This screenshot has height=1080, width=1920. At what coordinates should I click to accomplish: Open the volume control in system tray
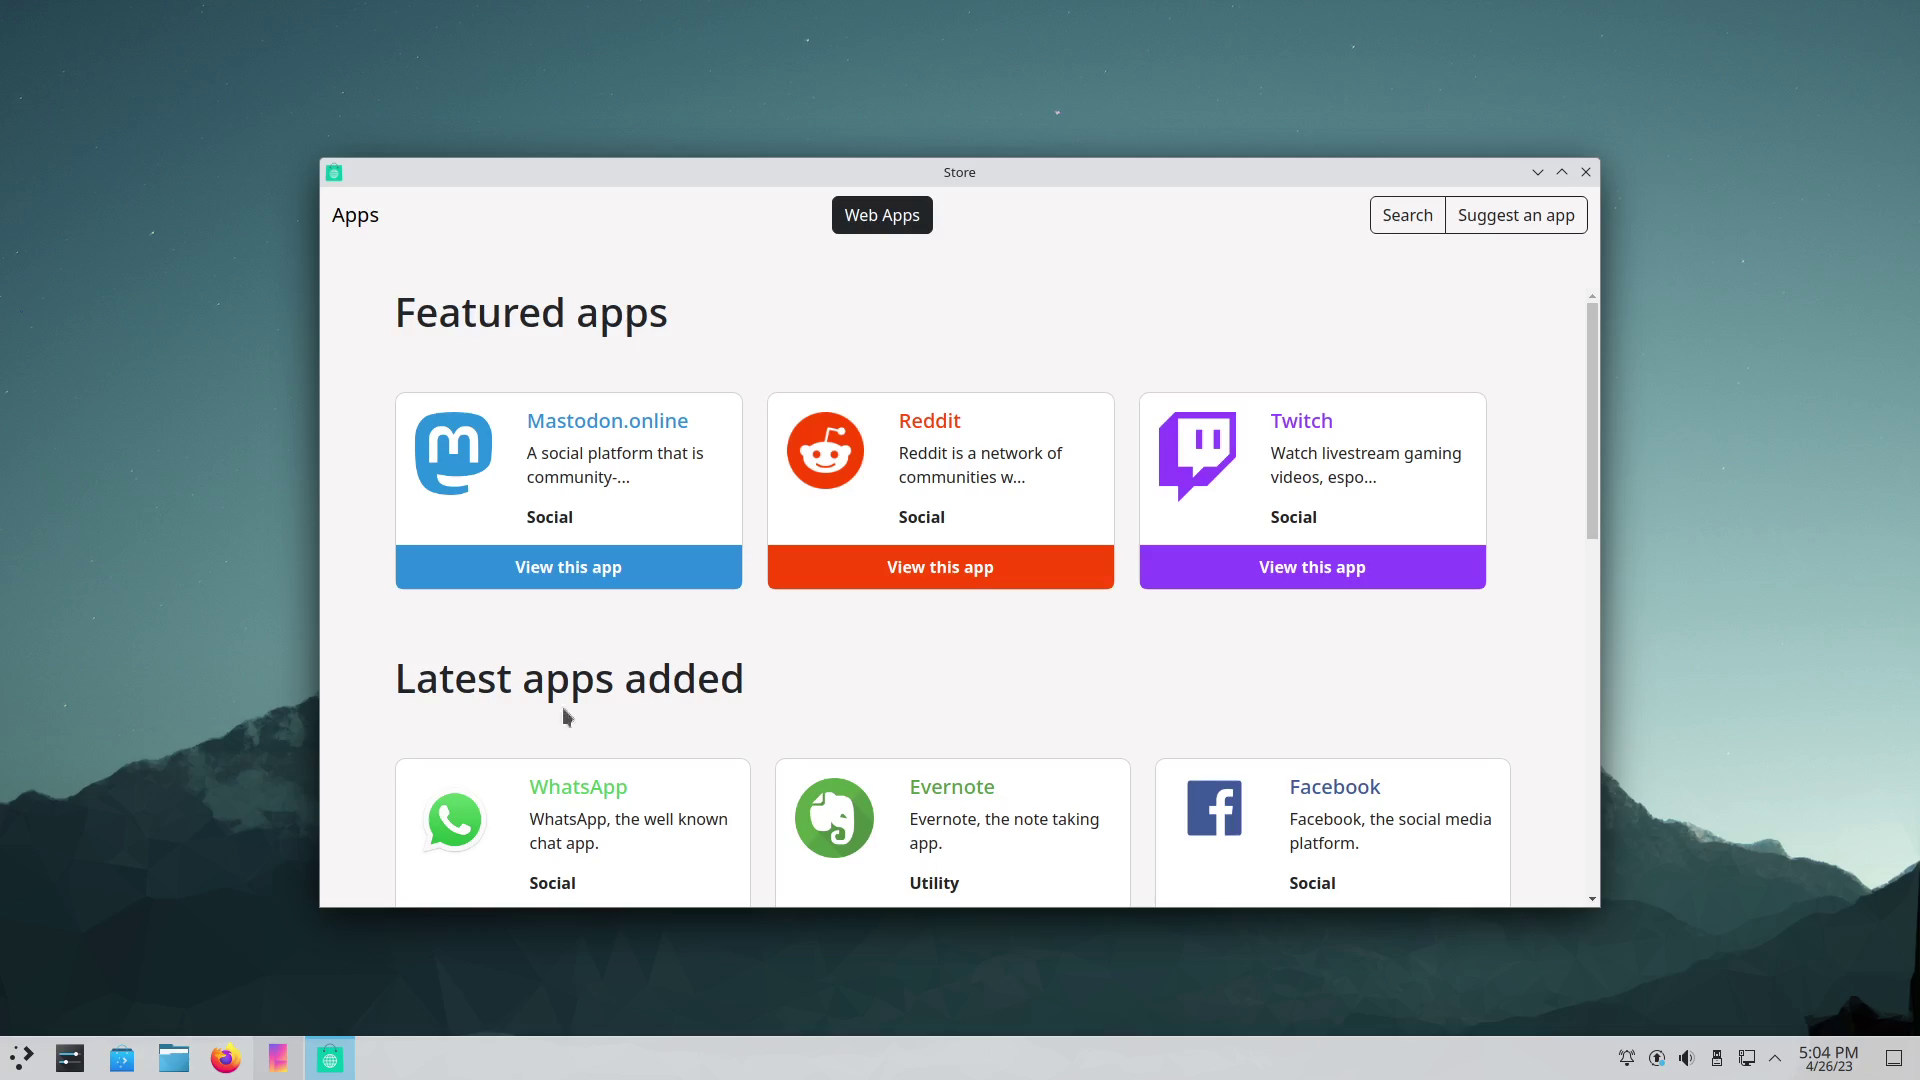(x=1687, y=1058)
